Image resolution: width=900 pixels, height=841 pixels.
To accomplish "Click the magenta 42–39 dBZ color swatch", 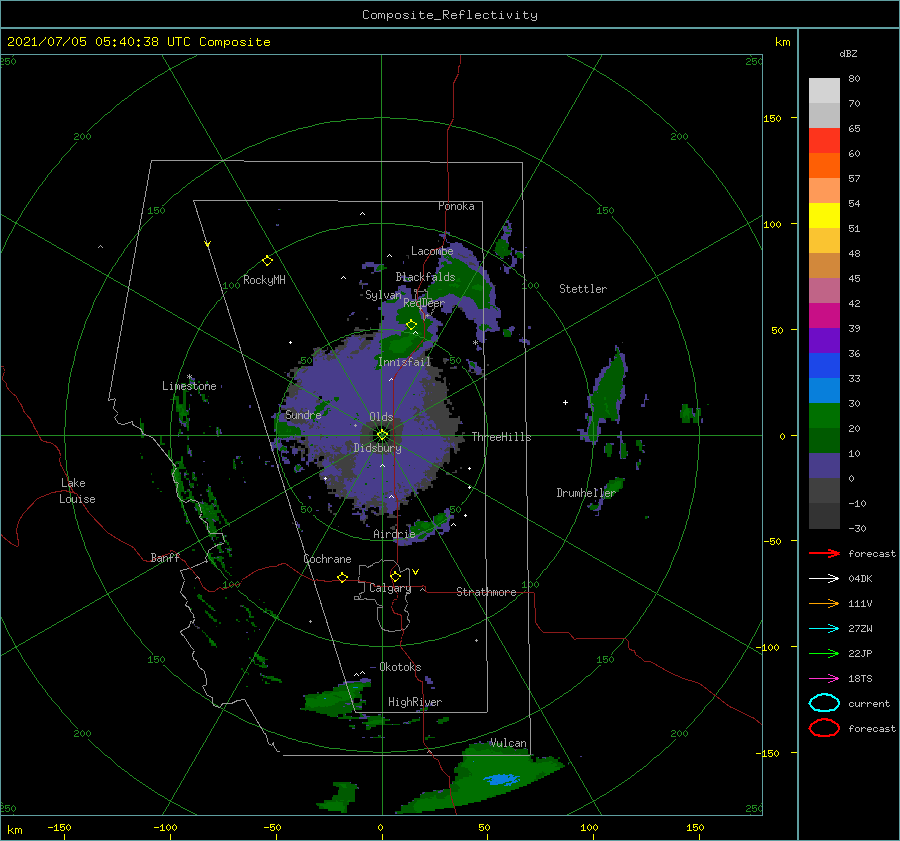I will [824, 316].
